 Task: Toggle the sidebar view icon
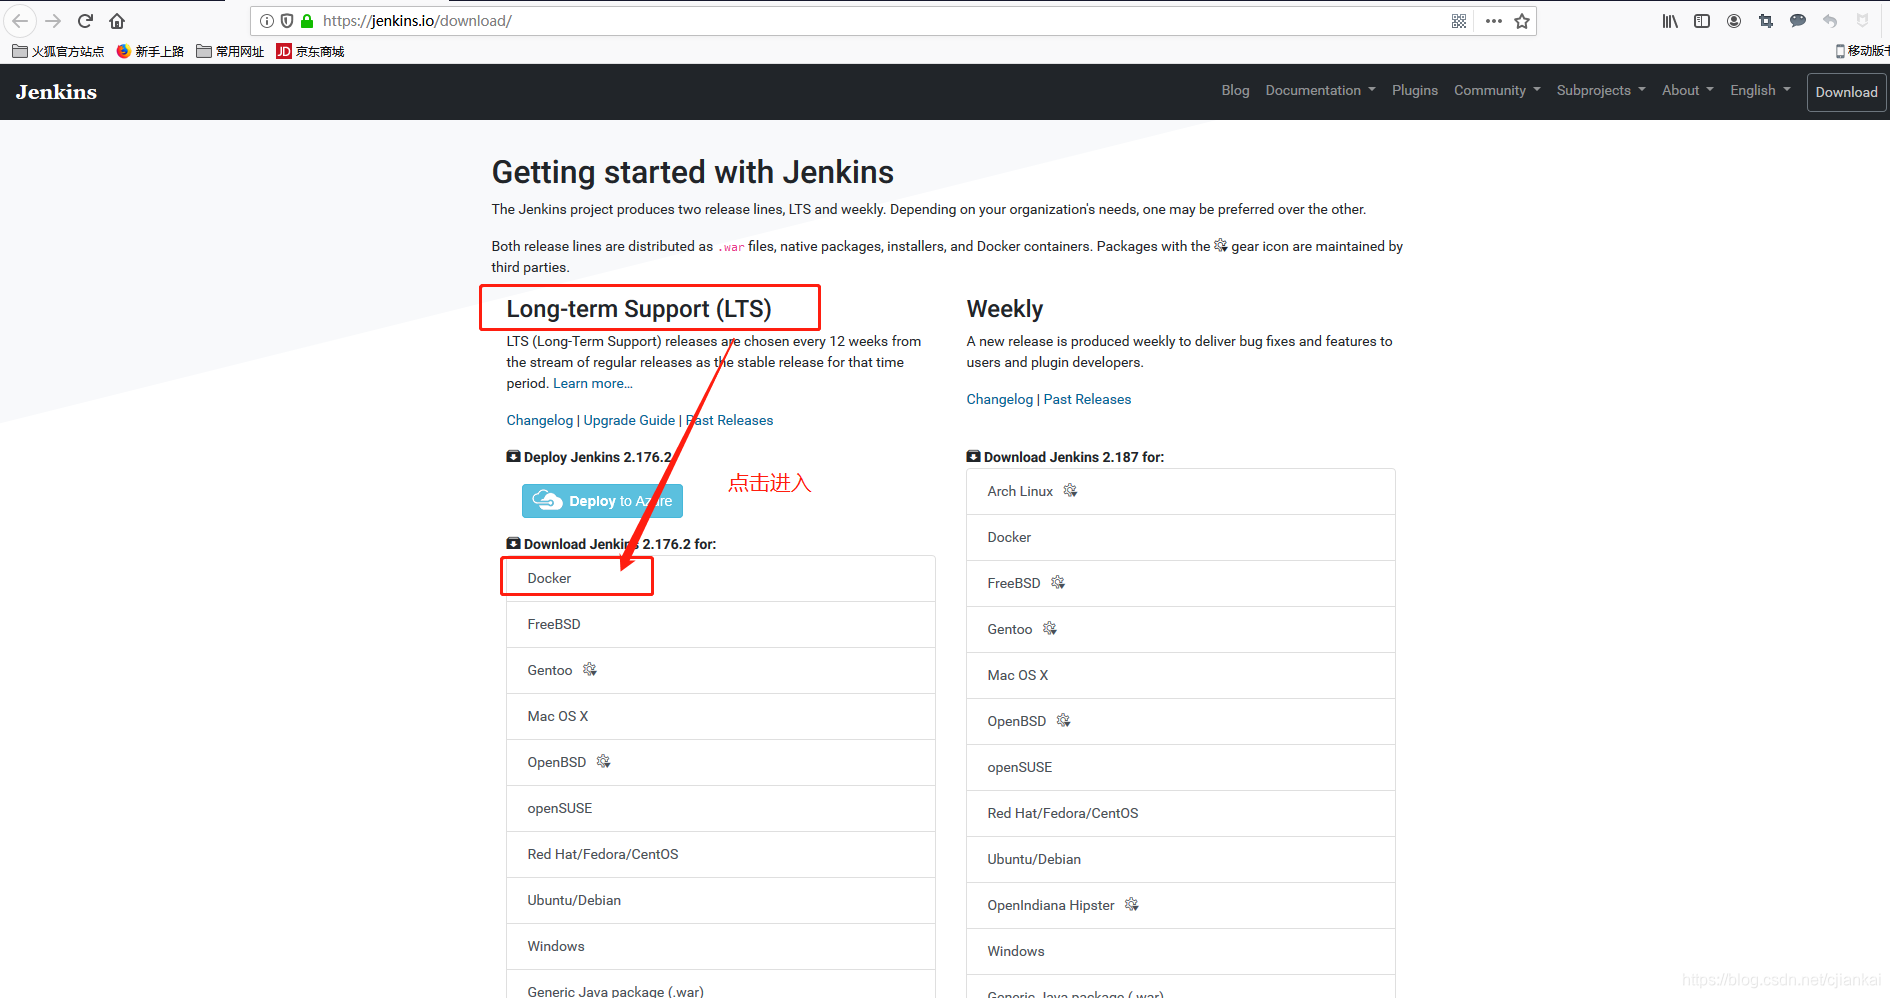(x=1702, y=21)
